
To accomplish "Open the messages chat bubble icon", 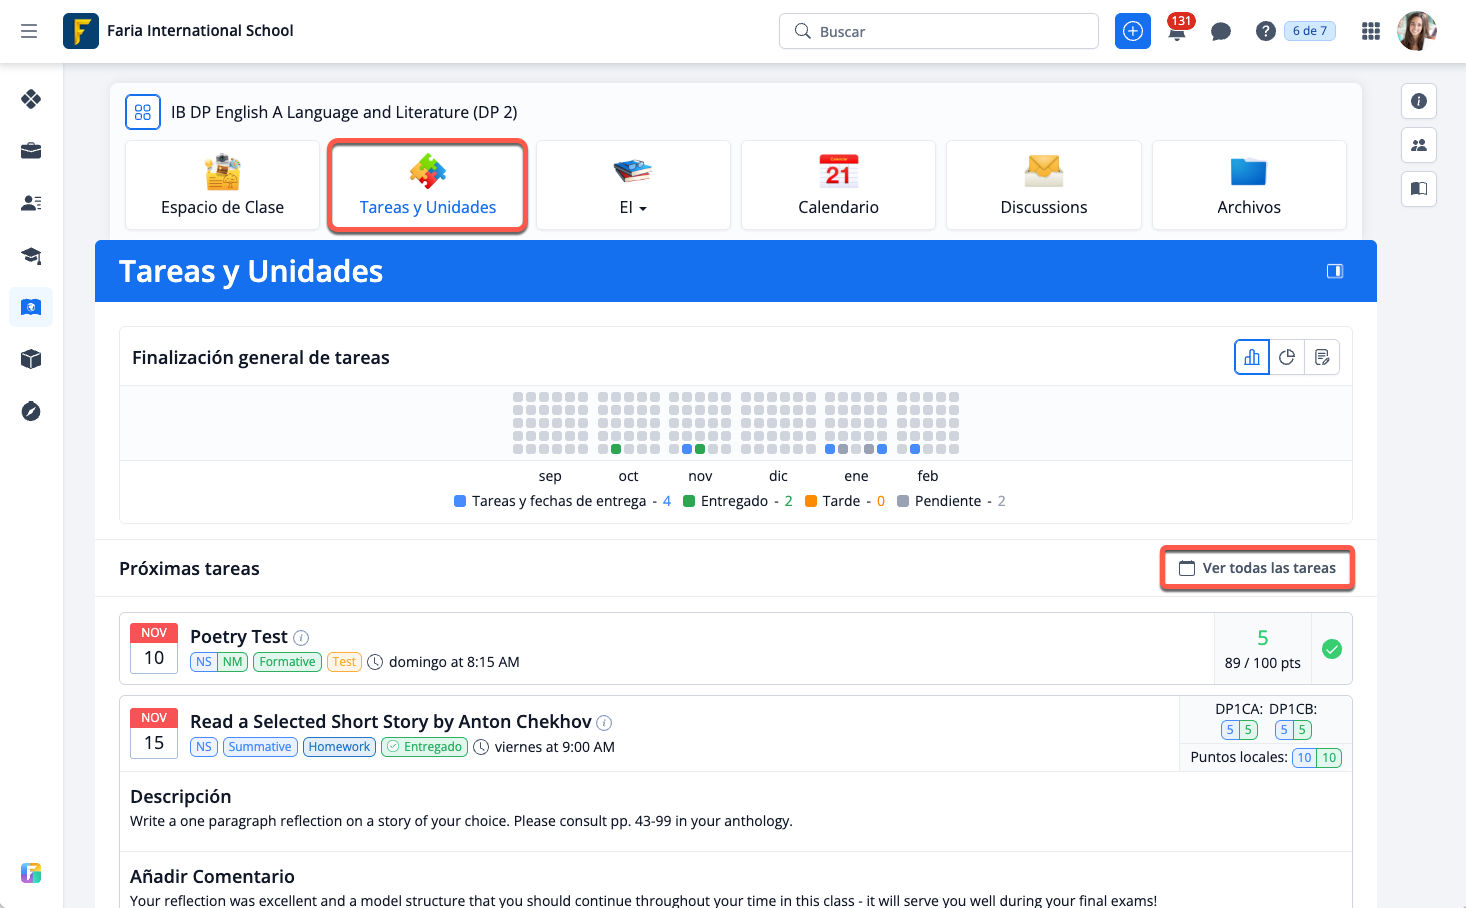I will pyautogui.click(x=1220, y=32).
